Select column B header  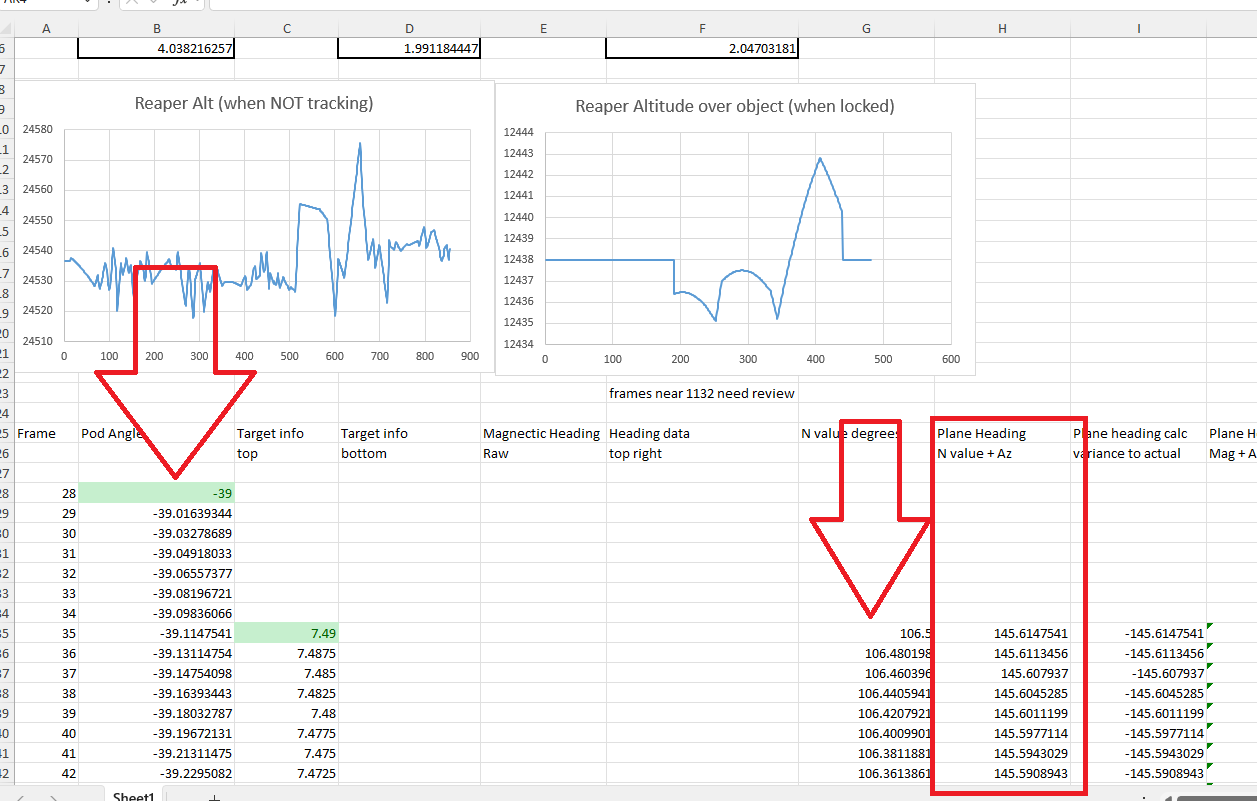point(156,29)
